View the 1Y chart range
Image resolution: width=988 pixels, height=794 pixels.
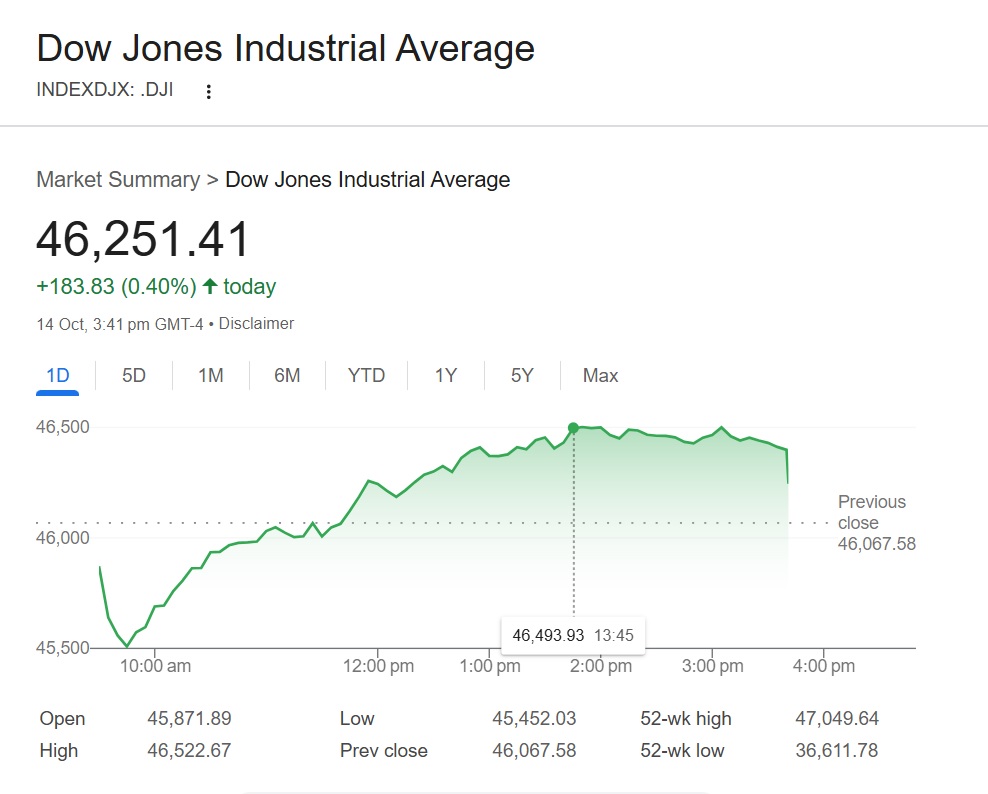click(445, 375)
